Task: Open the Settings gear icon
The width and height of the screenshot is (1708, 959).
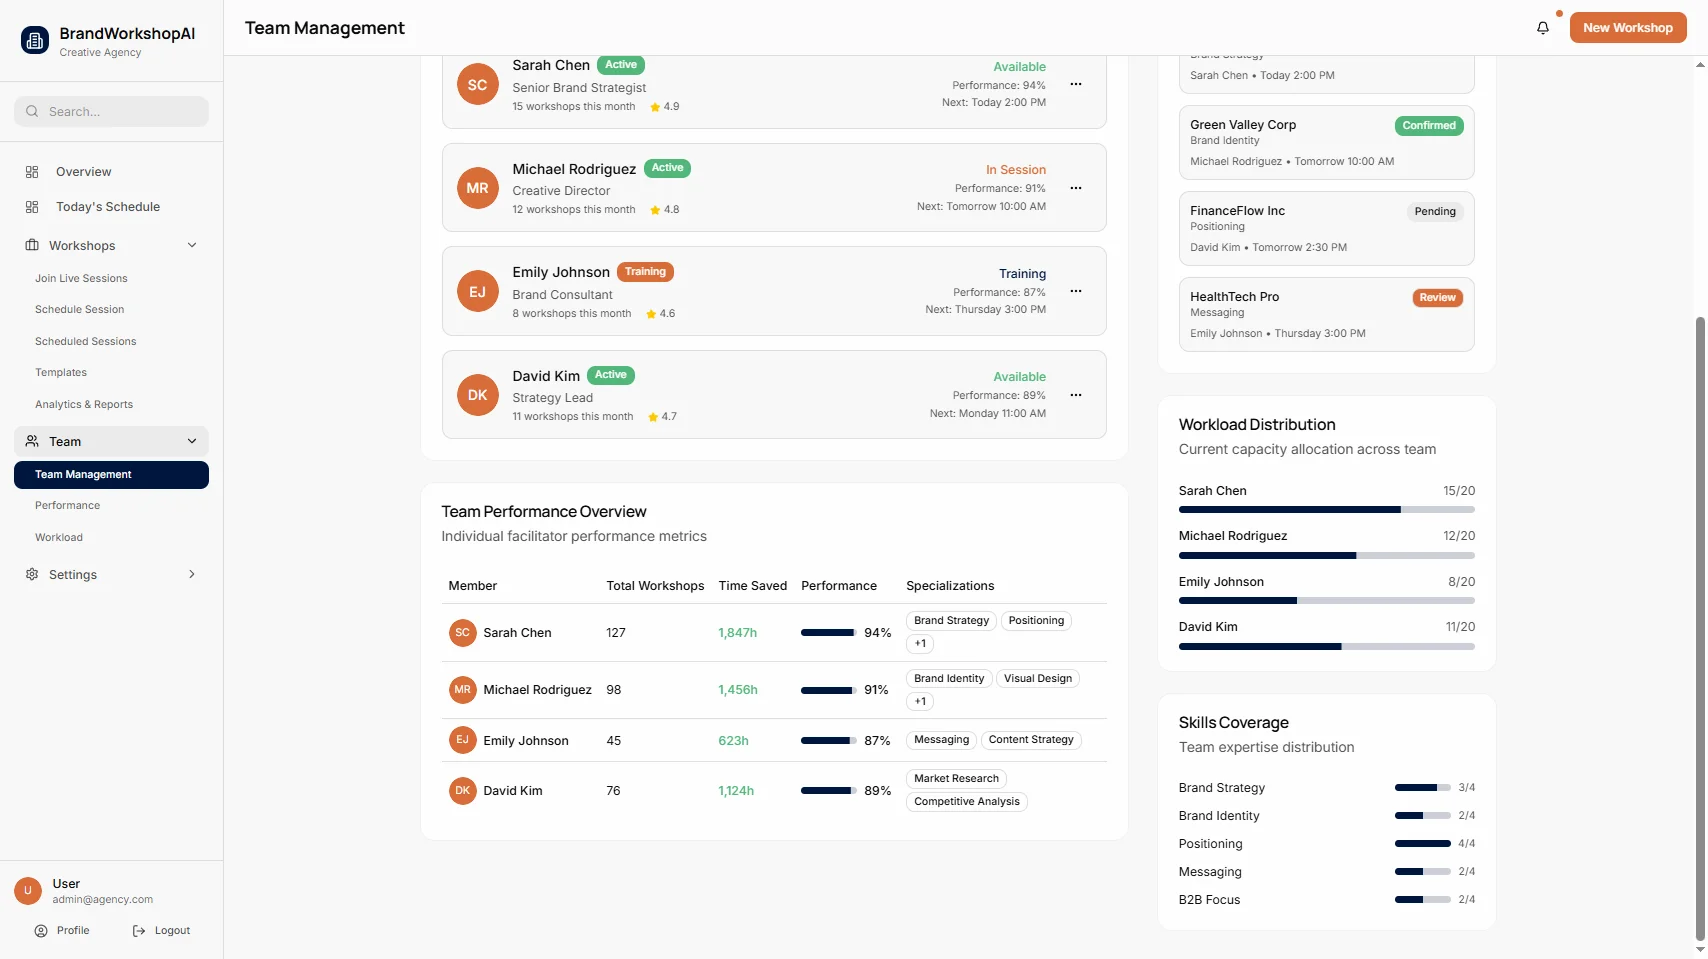Action: (31, 574)
